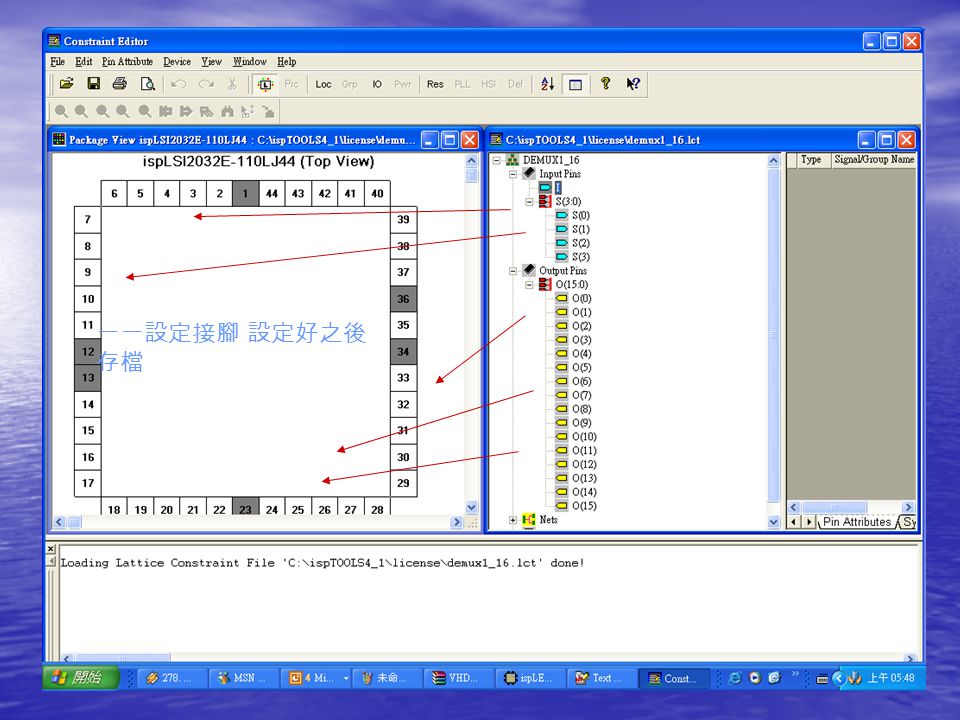Click pin 29 in package view
Screen dimensions: 960x720
[403, 484]
